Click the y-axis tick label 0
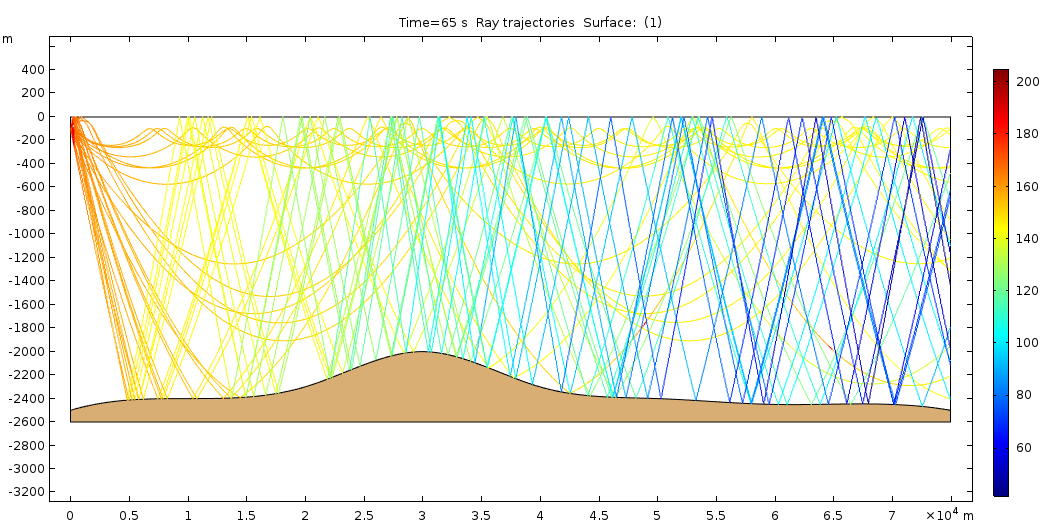The height and width of the screenshot is (525, 1064). 41,116
